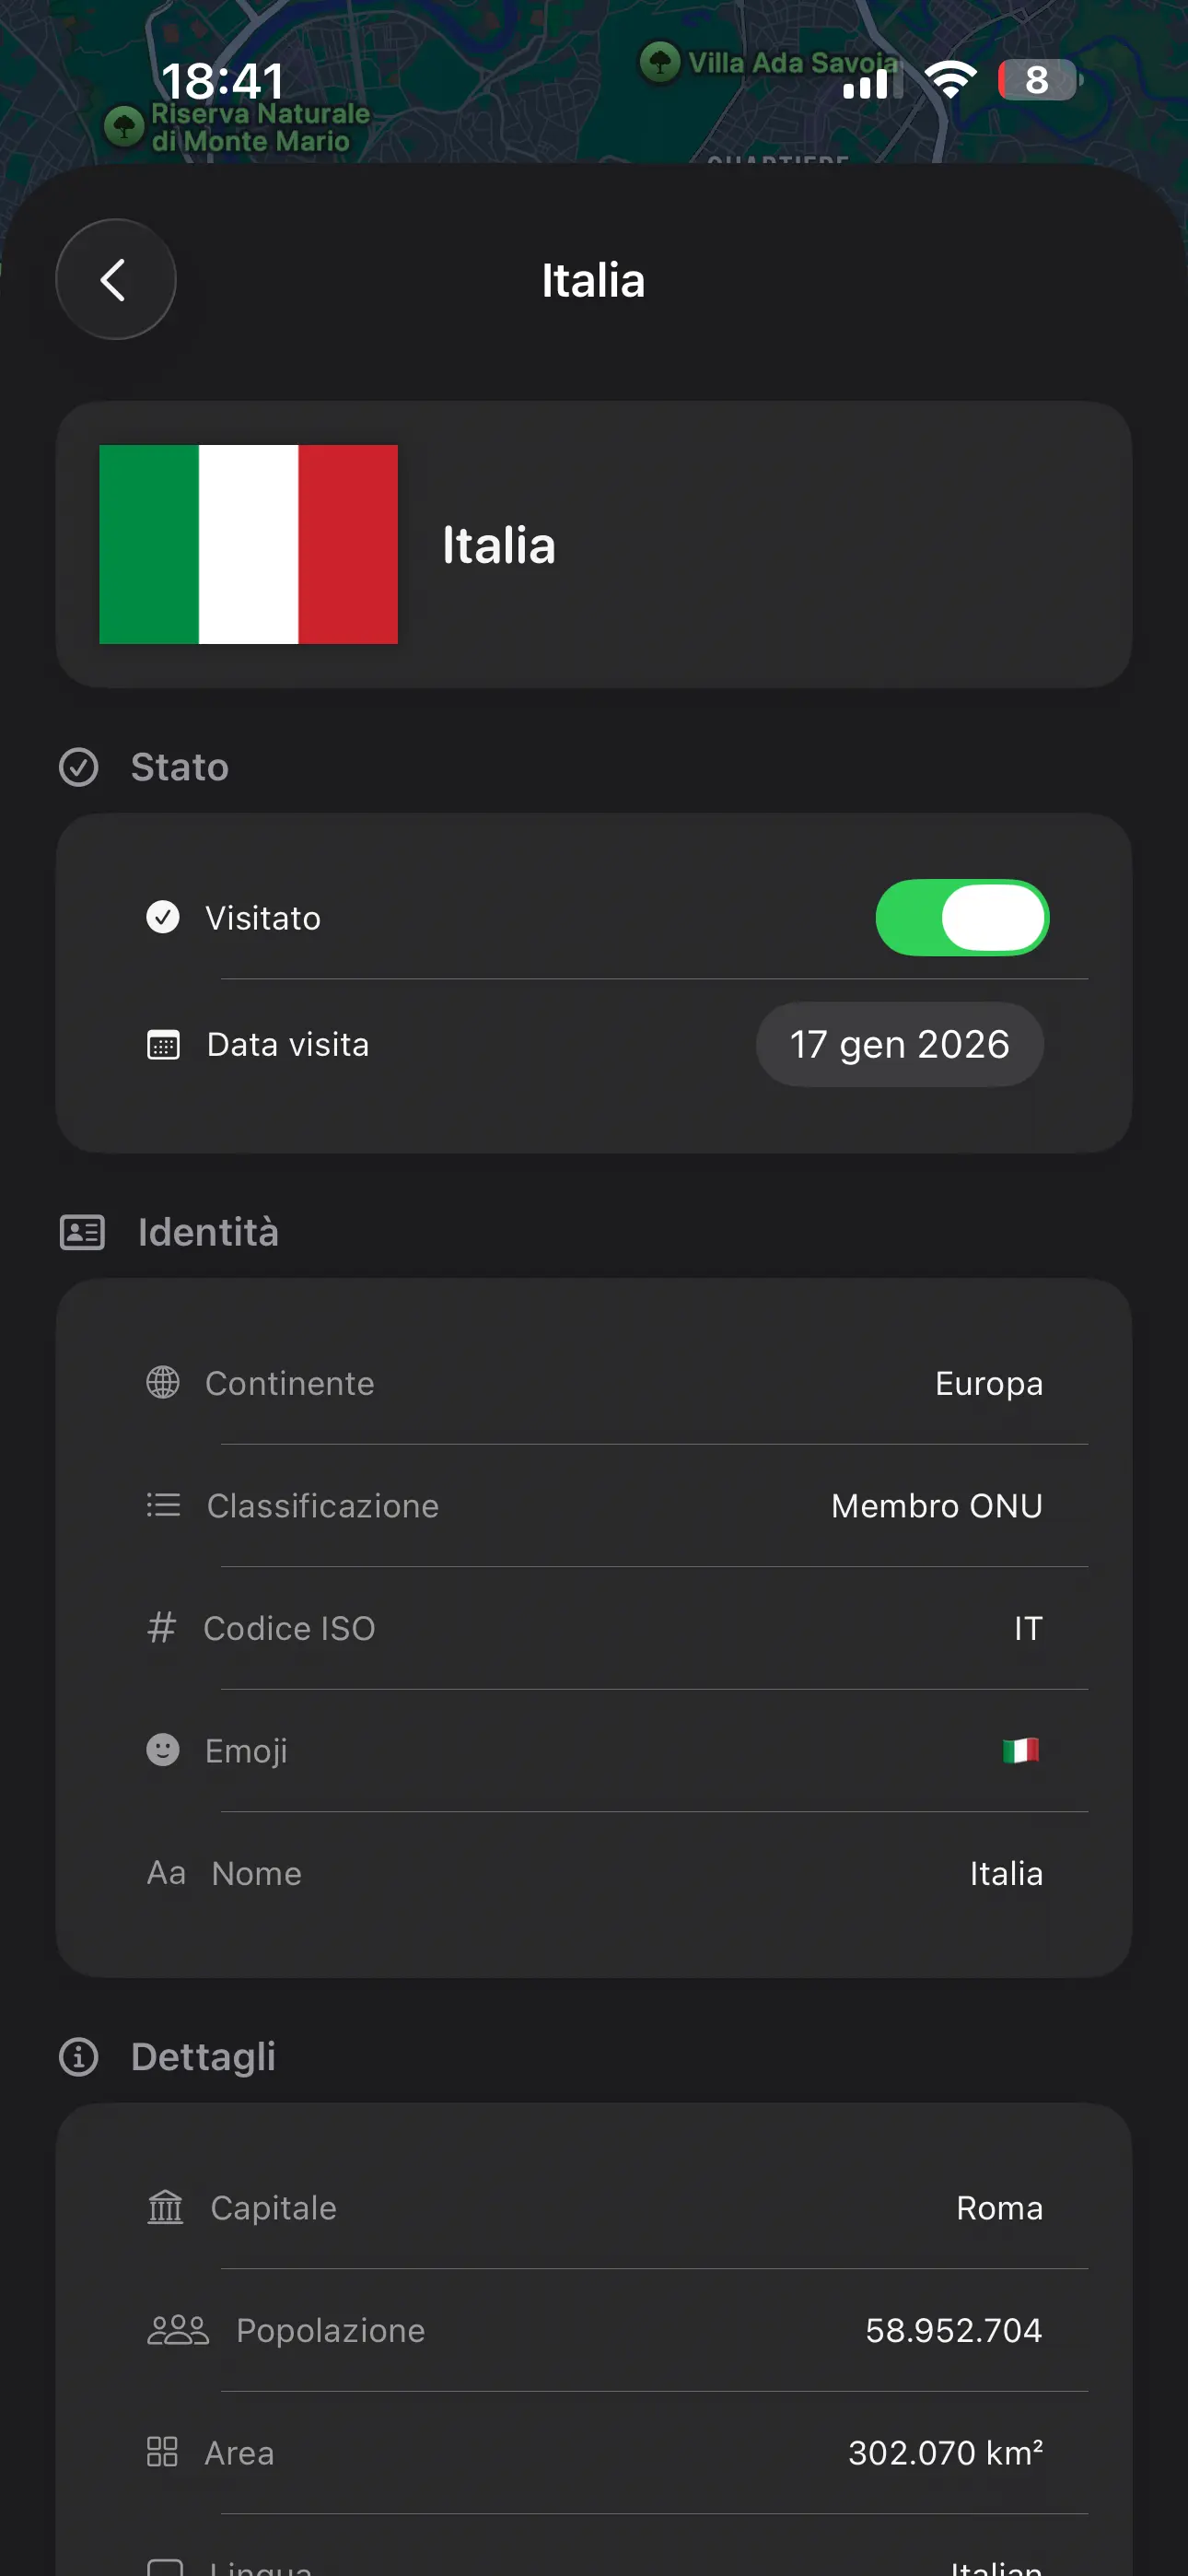Tap the Visitato checkmark icon

click(163, 917)
